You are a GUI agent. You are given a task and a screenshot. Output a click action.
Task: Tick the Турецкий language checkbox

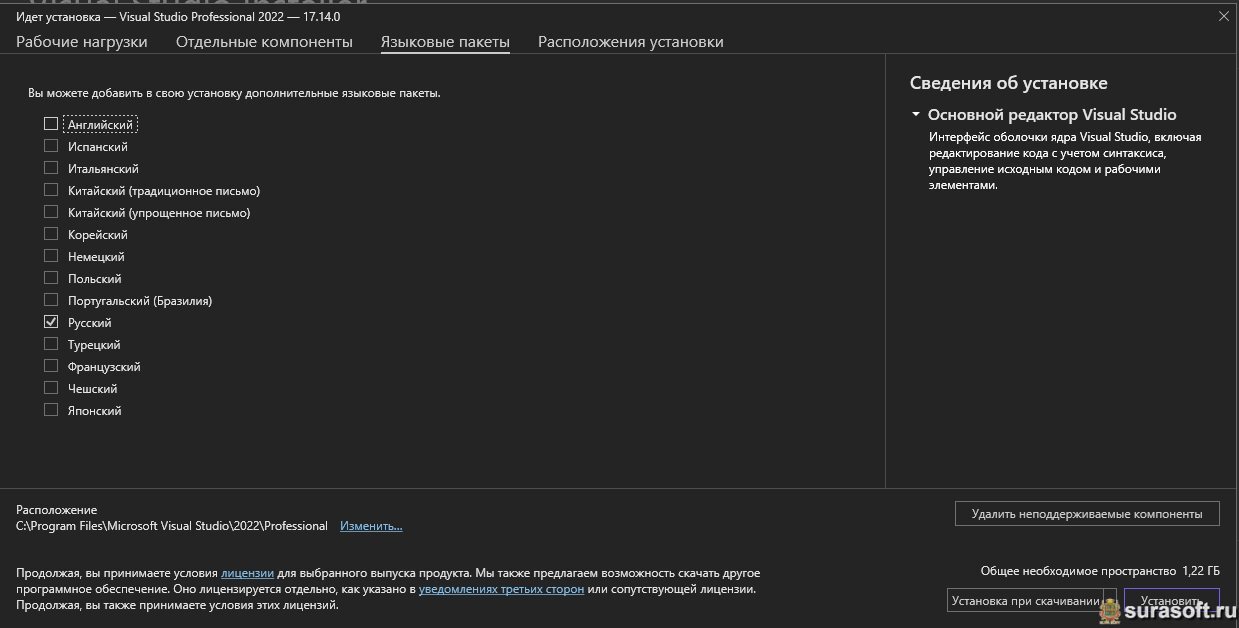(51, 344)
